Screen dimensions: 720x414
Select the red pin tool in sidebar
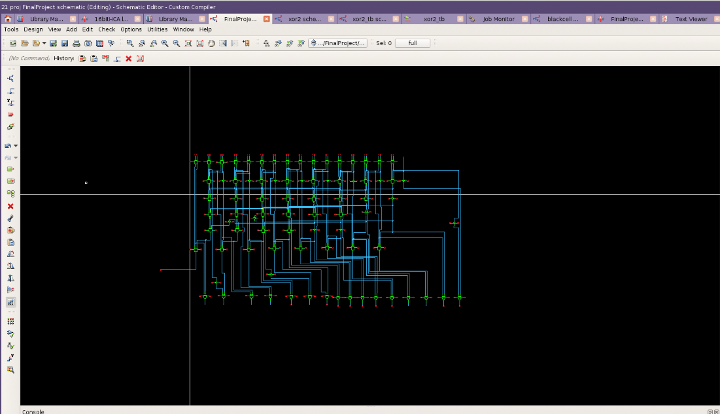point(11,115)
